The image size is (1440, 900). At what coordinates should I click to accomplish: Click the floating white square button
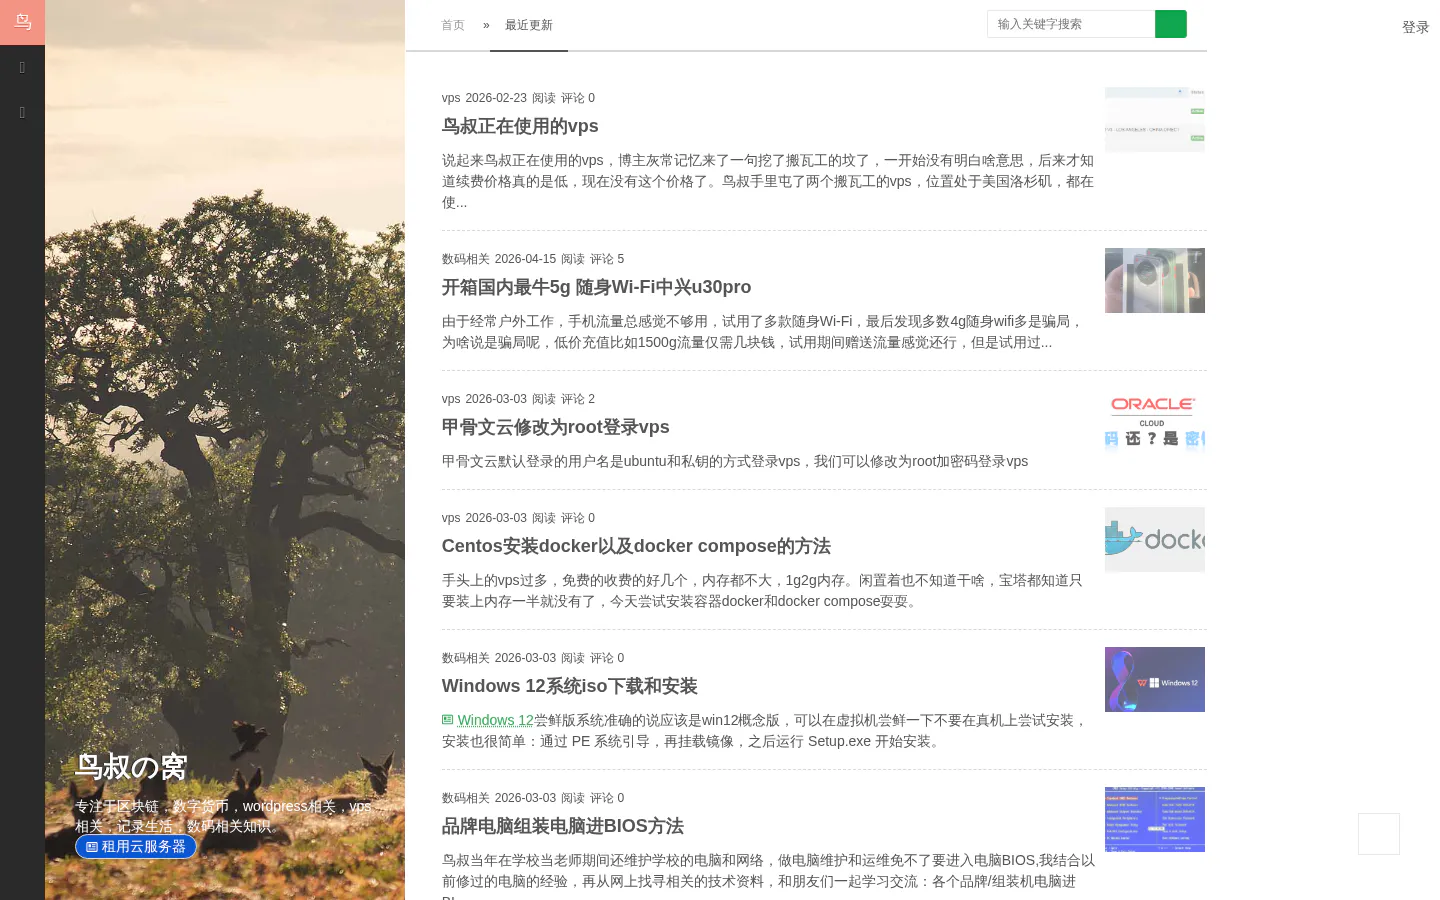[1379, 834]
